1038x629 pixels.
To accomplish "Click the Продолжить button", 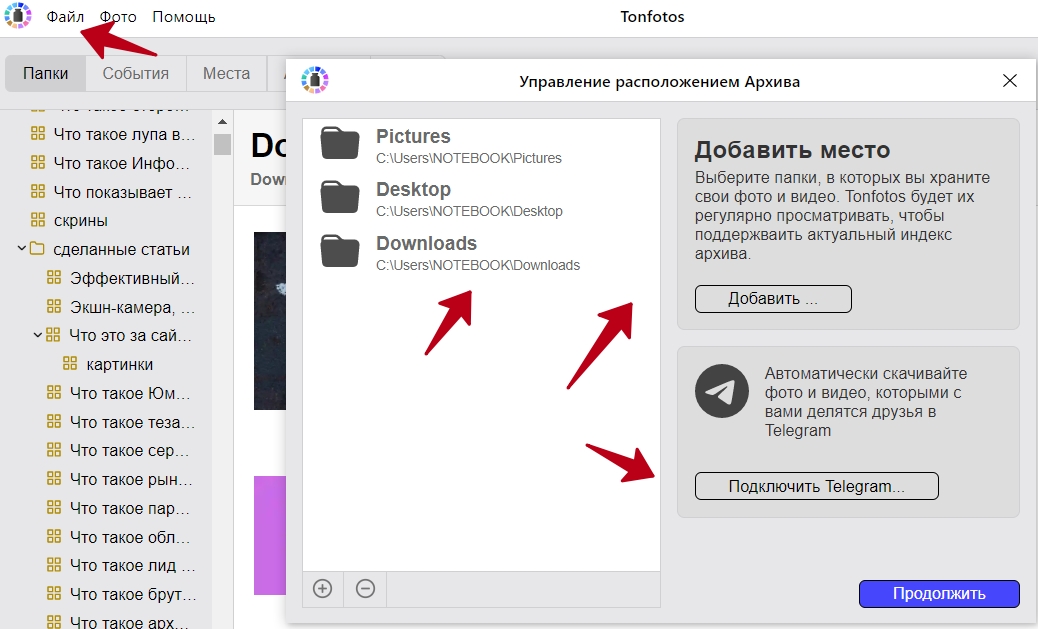I will (939, 593).
